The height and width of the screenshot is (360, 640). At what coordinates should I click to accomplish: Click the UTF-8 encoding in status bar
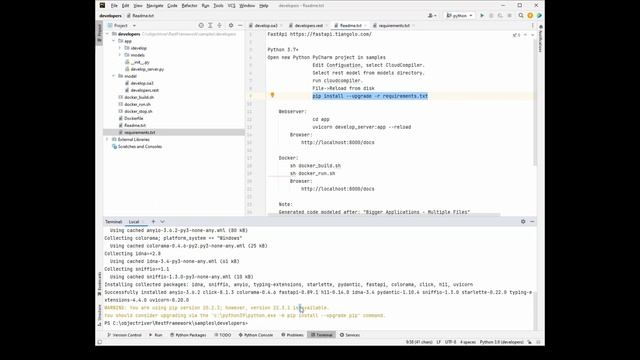point(450,342)
